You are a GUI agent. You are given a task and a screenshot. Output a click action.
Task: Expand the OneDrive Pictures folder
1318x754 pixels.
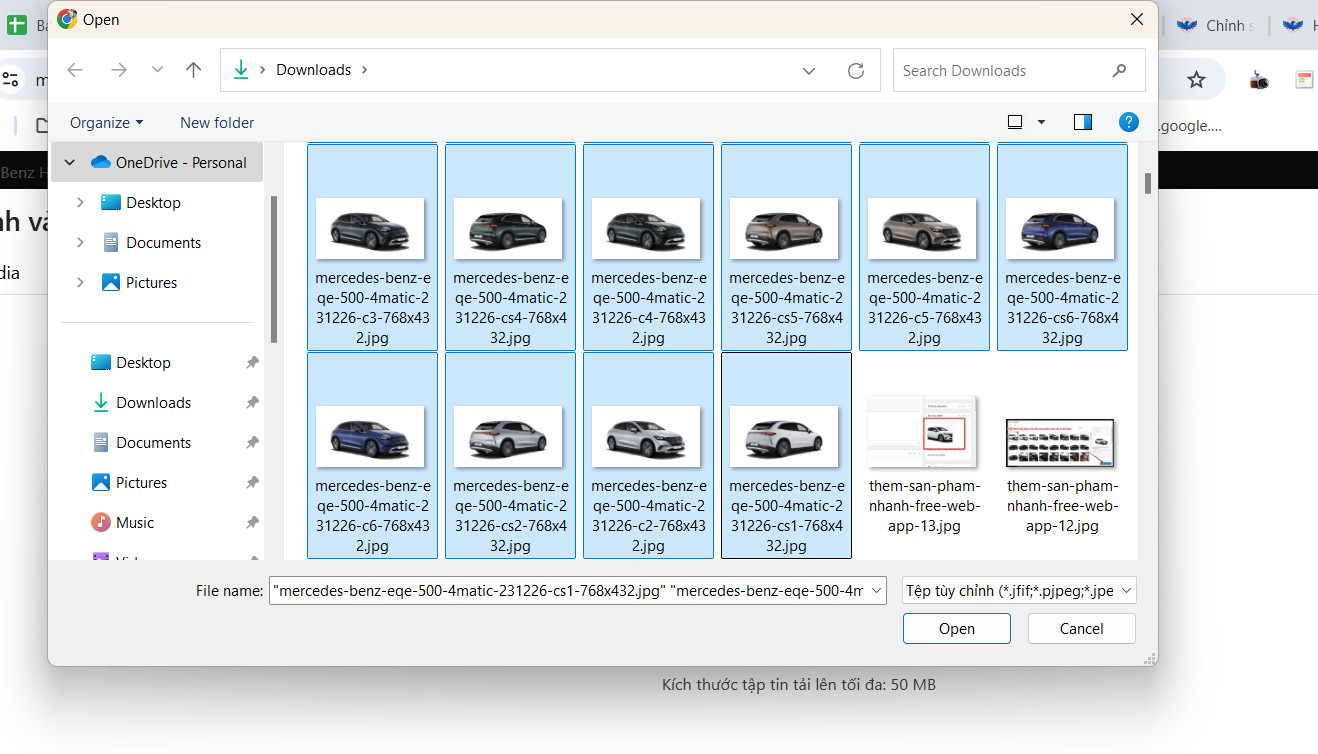click(x=80, y=282)
